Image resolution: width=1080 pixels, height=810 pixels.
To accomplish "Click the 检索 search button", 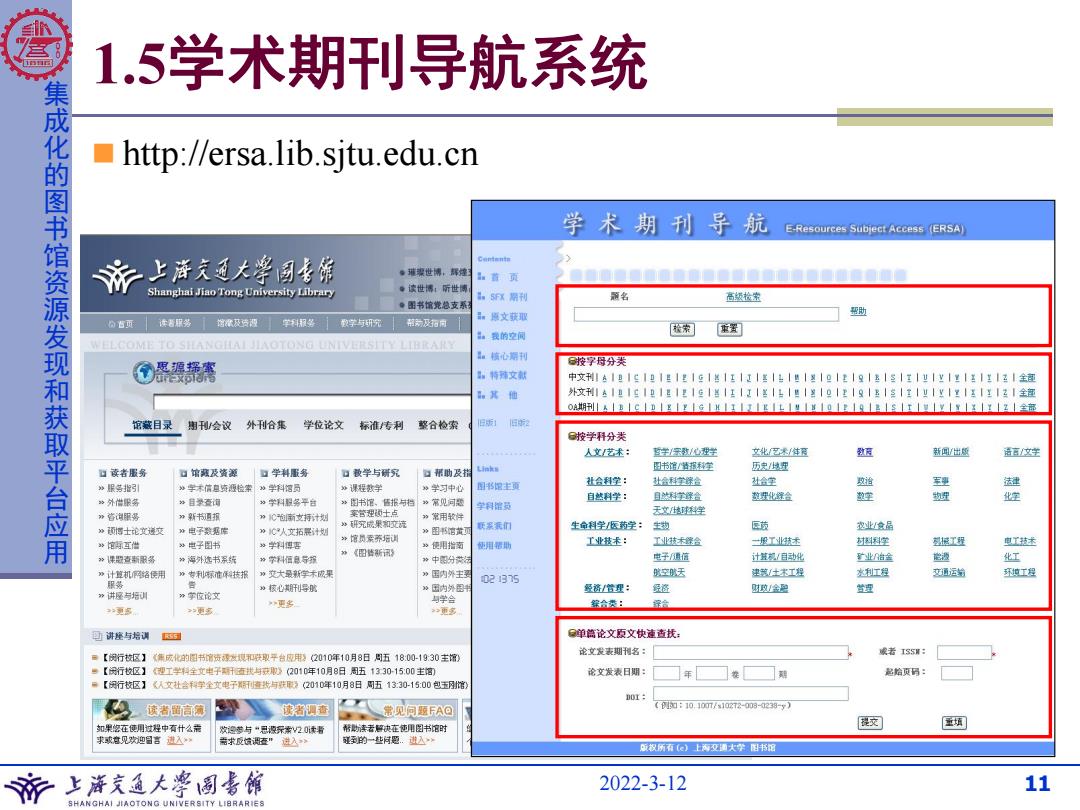I will point(682,329).
